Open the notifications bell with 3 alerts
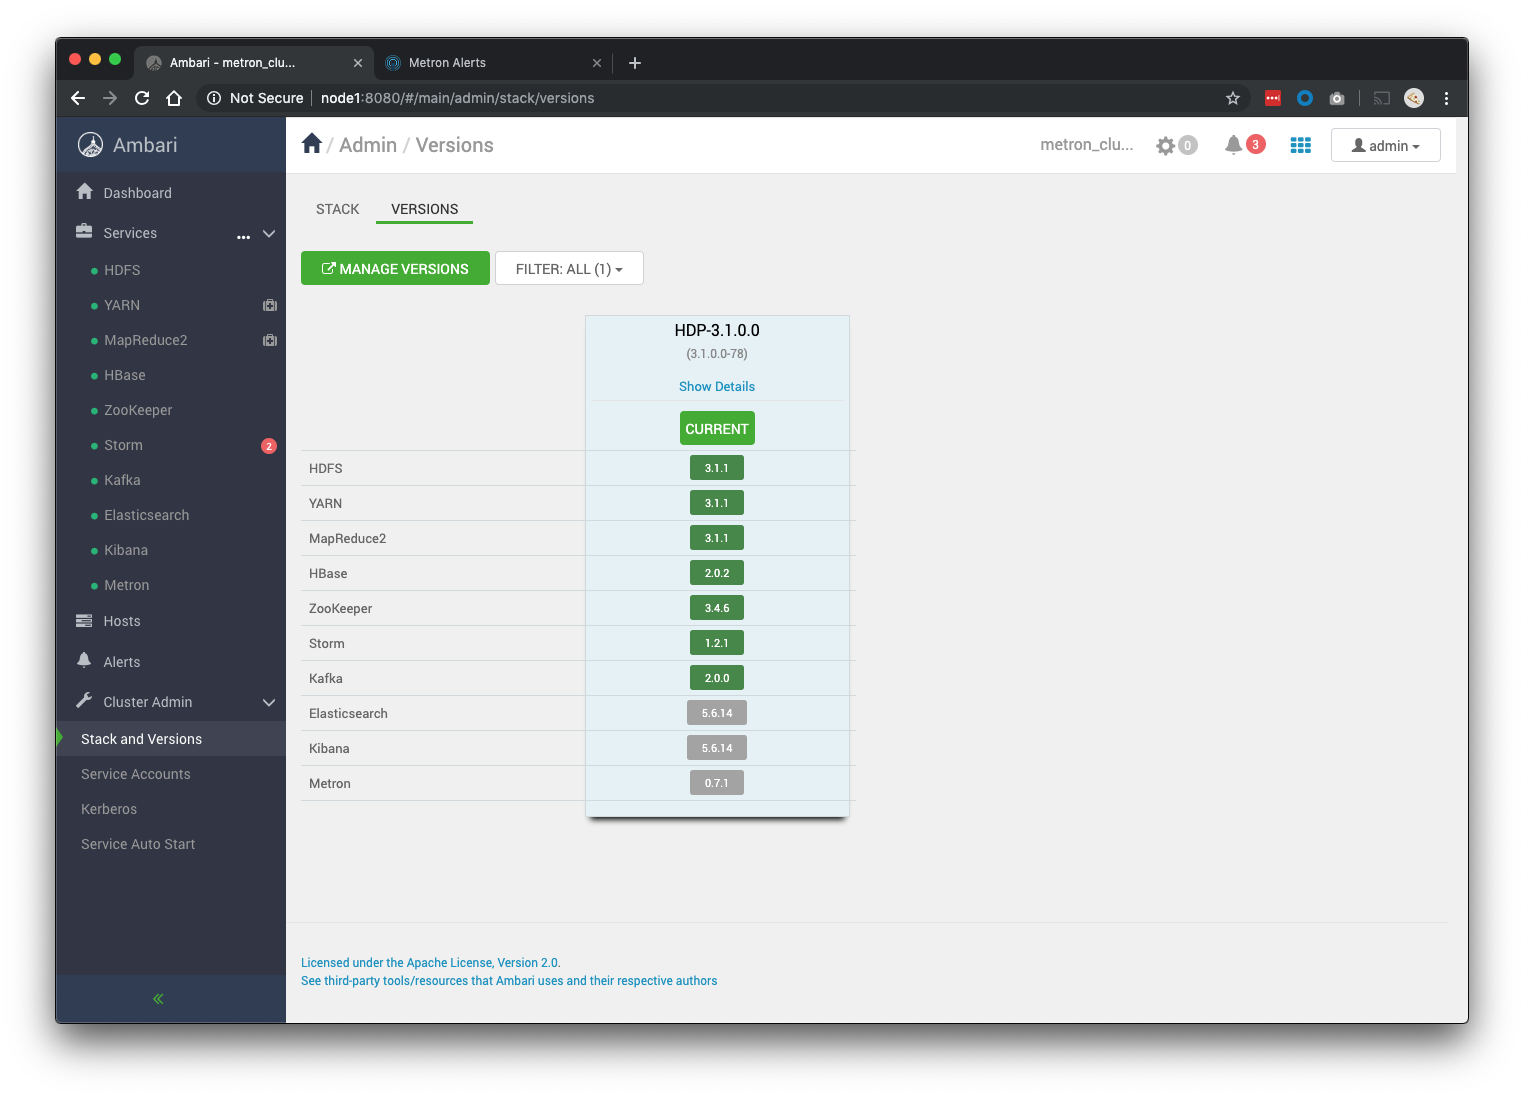The width and height of the screenshot is (1524, 1097). (1245, 145)
